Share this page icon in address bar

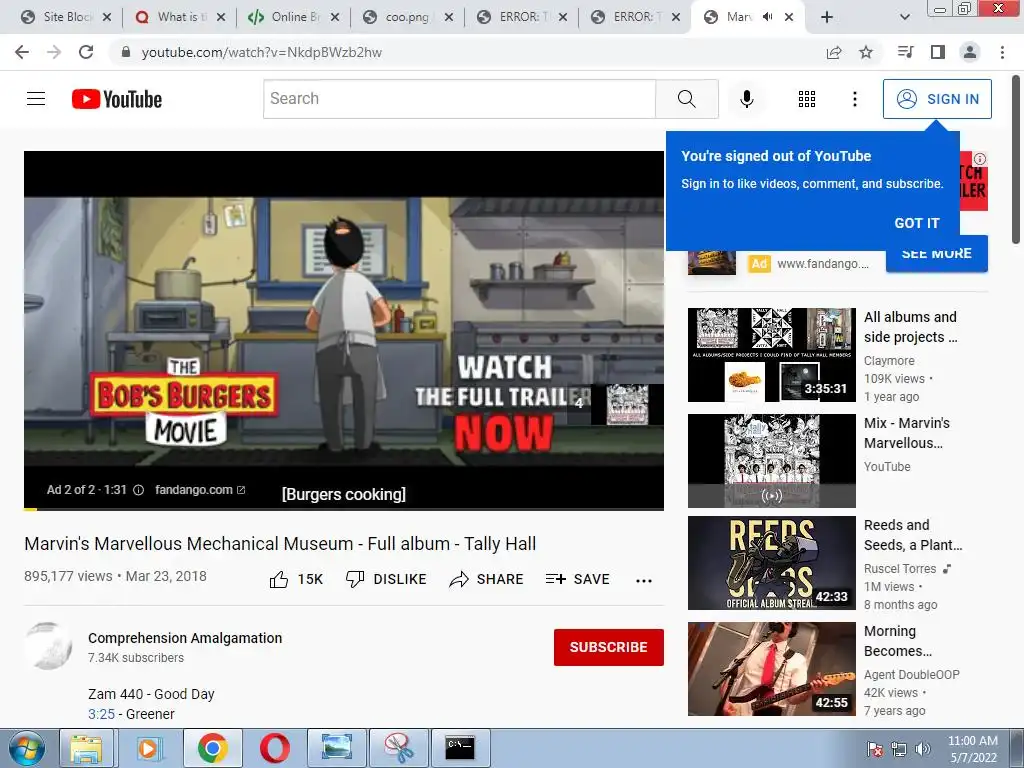tap(834, 52)
